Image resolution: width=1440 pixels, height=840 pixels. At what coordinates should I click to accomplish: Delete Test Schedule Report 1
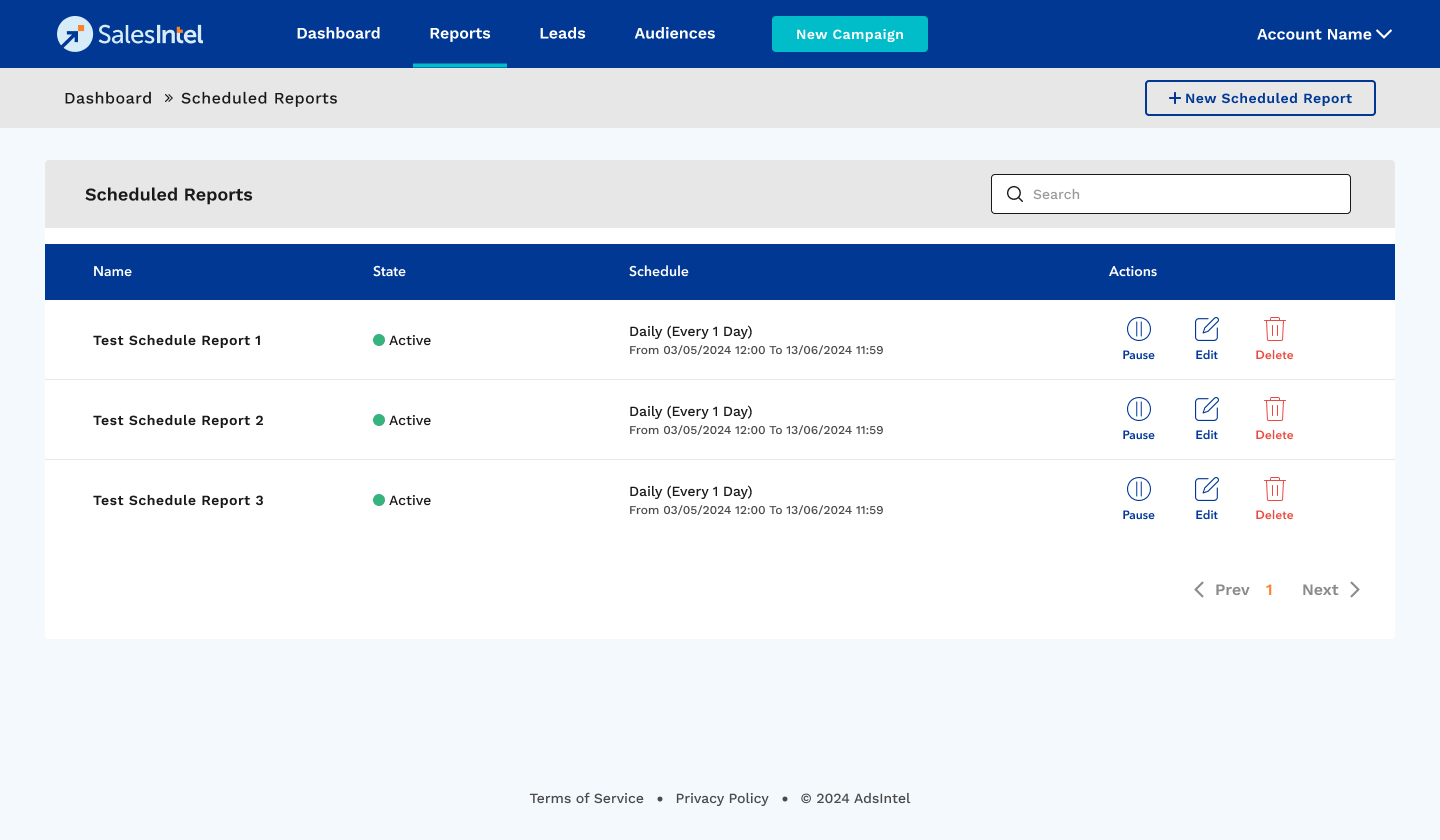1274,339
